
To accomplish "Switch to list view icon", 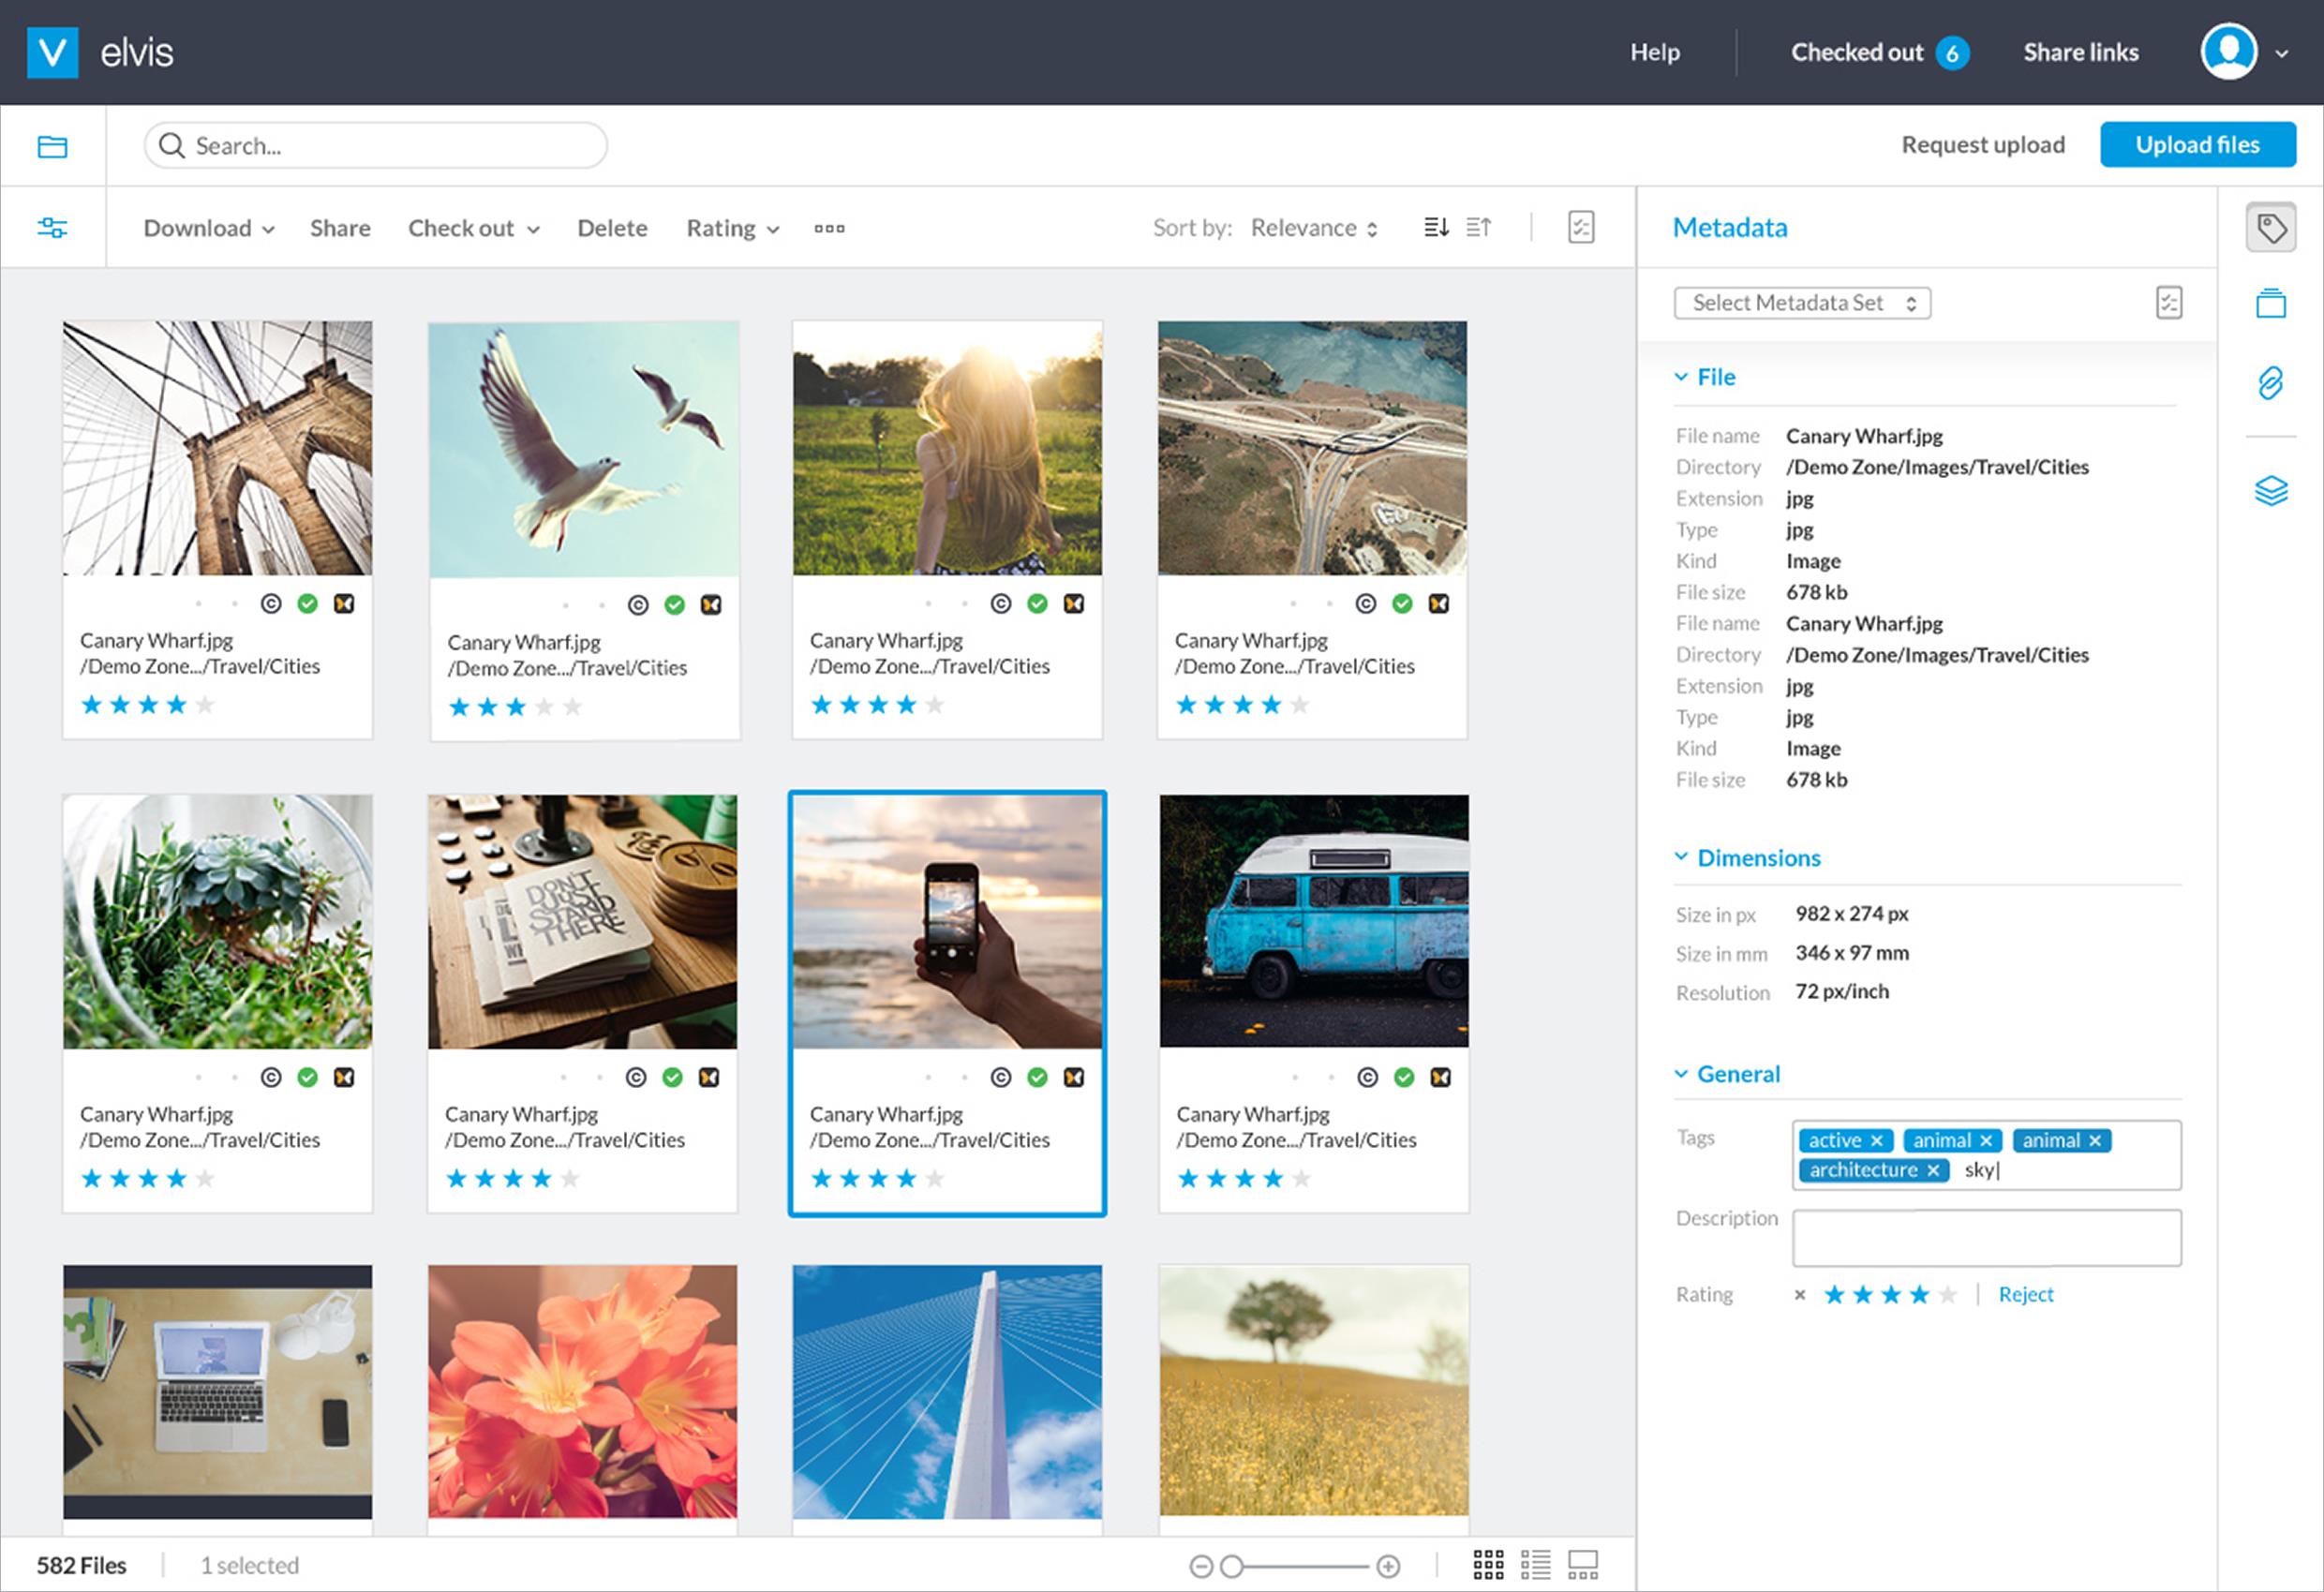I will [x=1535, y=1565].
